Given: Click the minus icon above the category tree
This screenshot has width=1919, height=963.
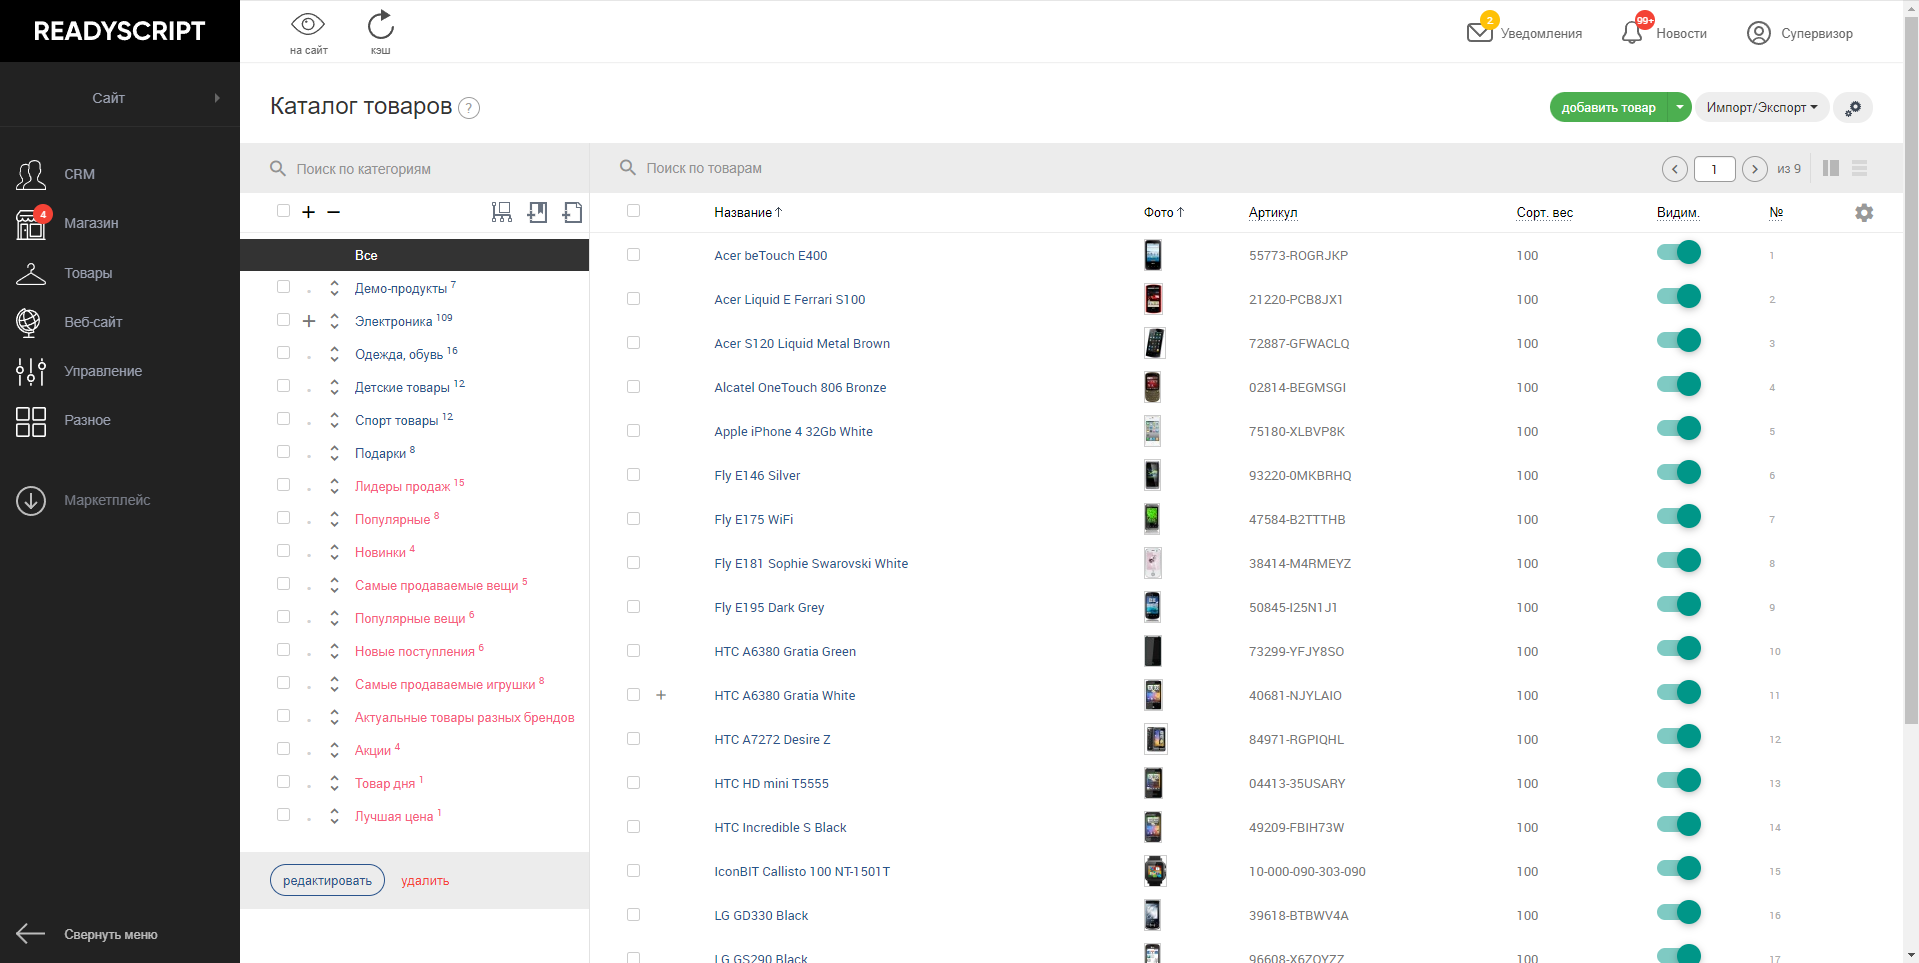Looking at the screenshot, I should (x=334, y=212).
